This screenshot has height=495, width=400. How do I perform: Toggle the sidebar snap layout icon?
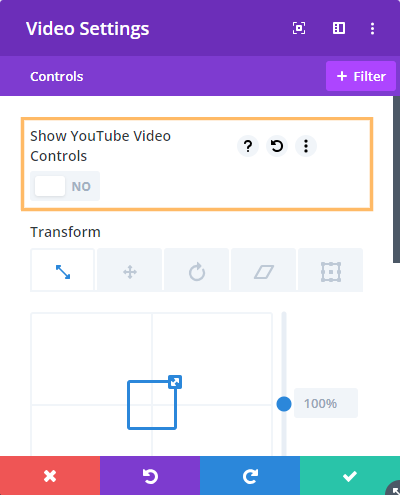point(339,28)
